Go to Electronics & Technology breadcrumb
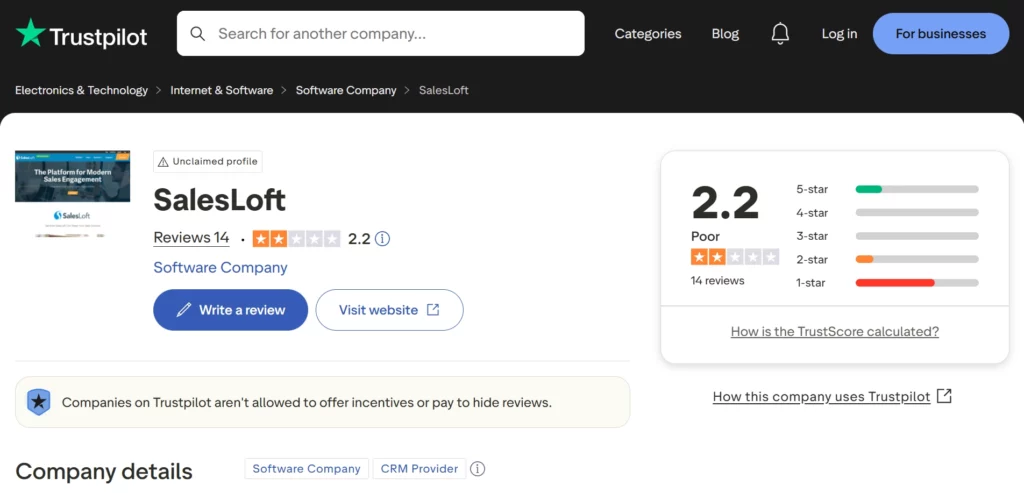 point(82,90)
